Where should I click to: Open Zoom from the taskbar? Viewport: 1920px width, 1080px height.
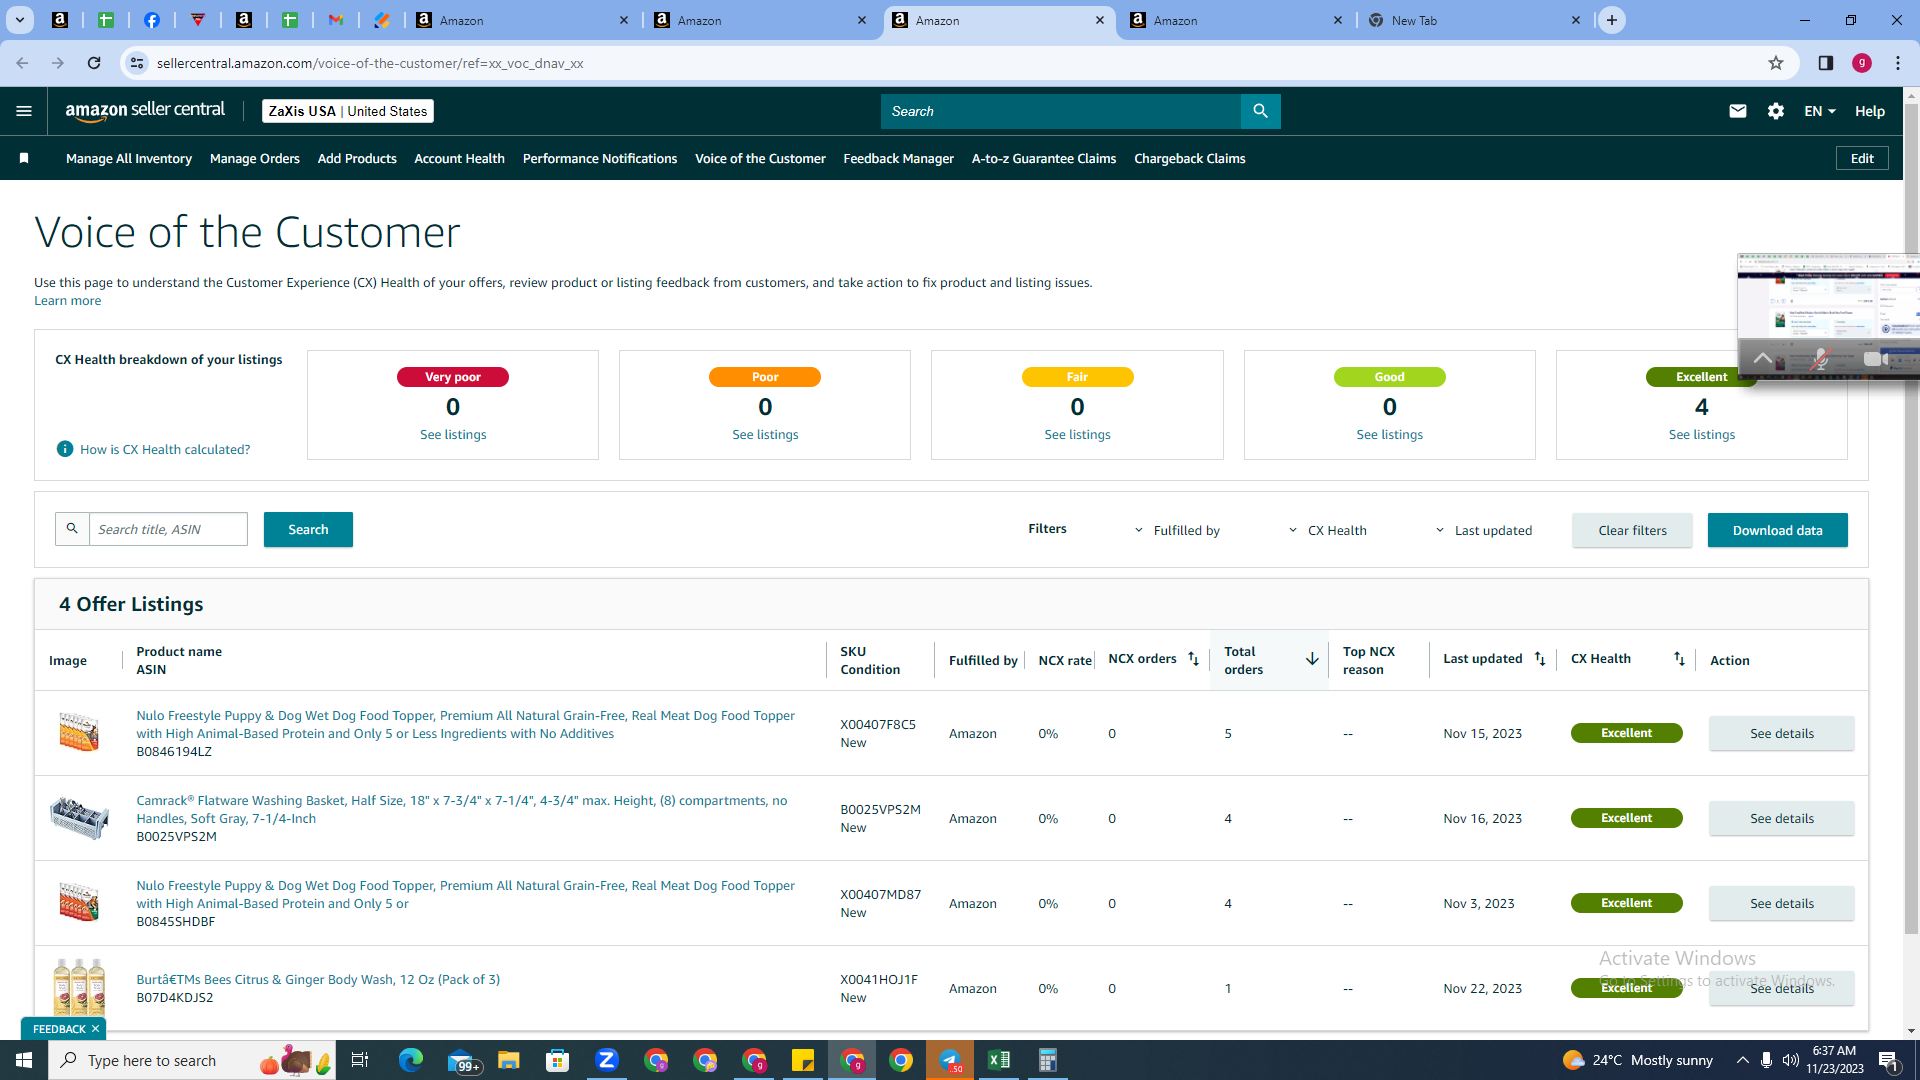(607, 1060)
